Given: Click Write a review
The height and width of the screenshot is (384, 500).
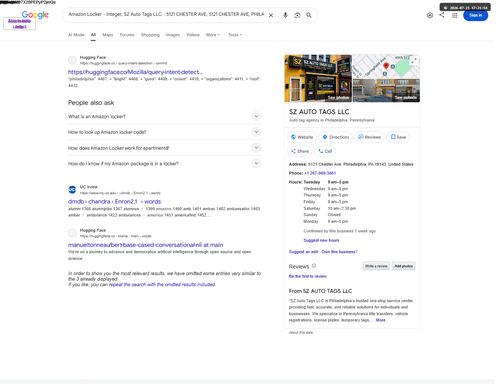Looking at the screenshot, I should pos(376,266).
